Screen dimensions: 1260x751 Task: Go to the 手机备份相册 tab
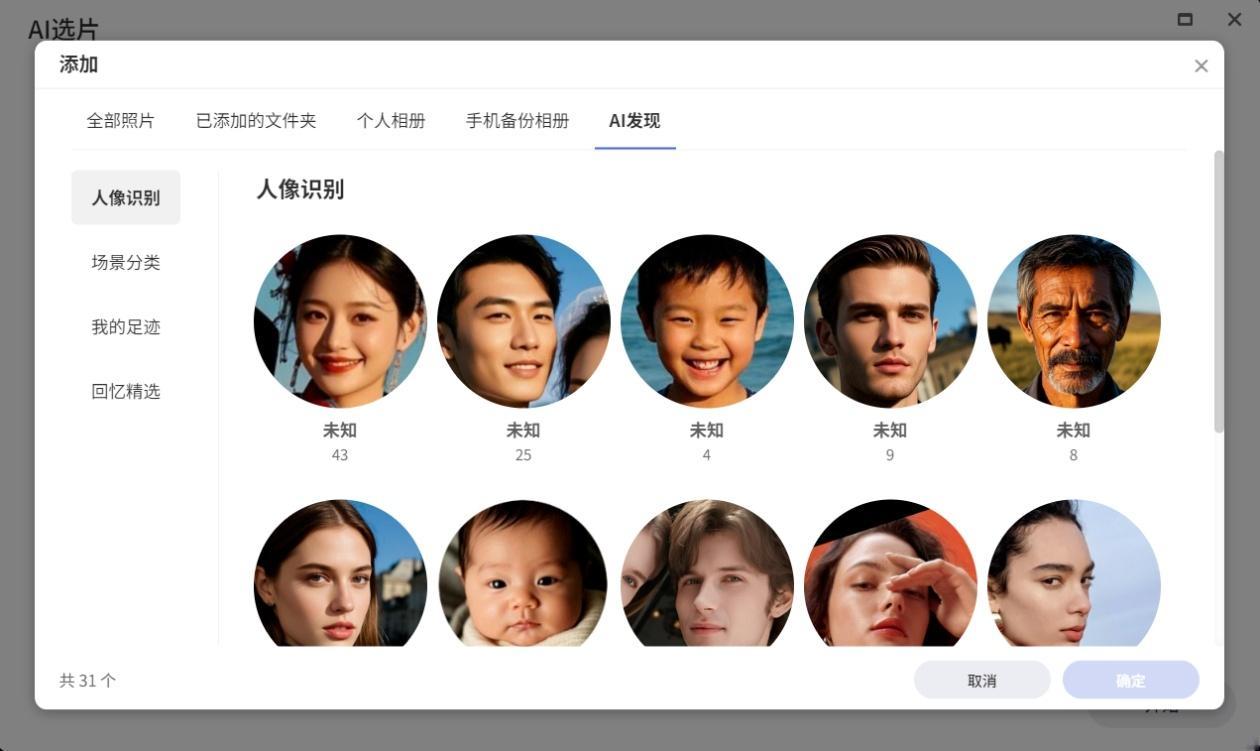tap(517, 121)
